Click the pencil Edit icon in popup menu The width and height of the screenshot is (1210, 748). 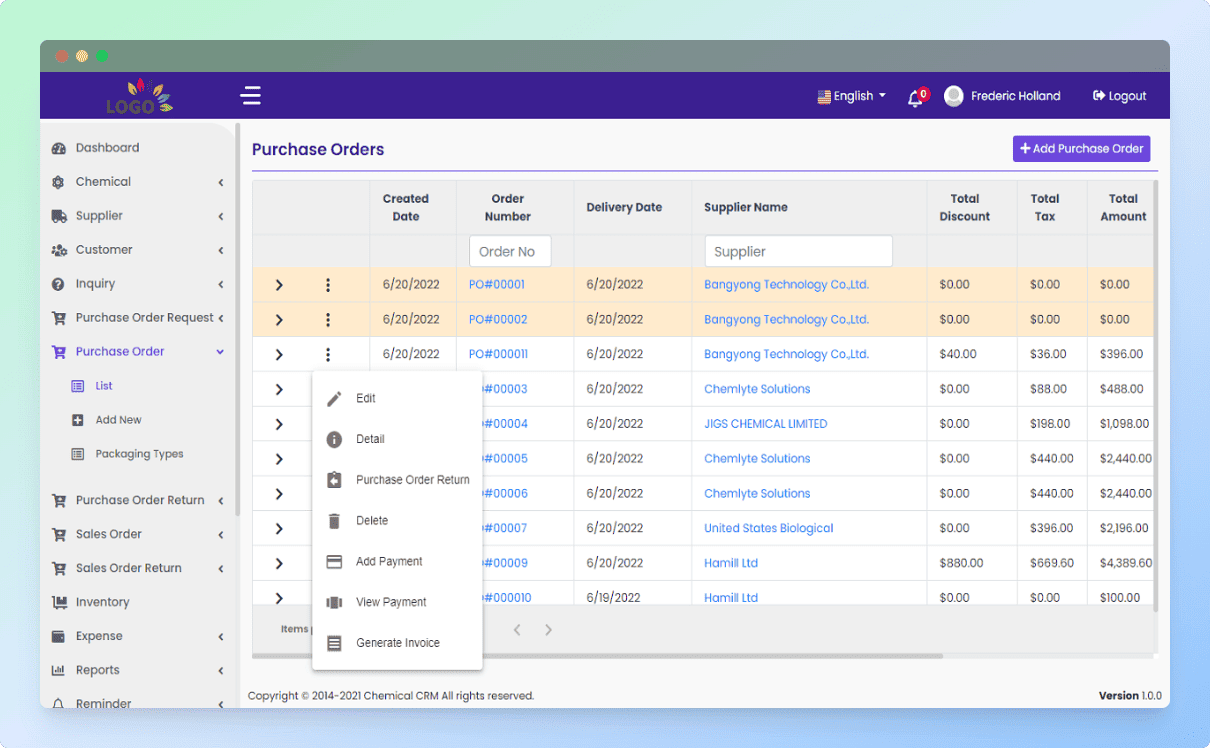point(334,398)
